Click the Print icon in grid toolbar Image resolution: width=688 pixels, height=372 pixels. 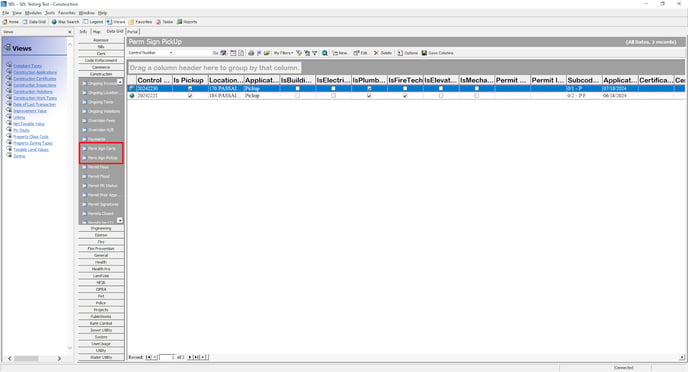[x=251, y=53]
